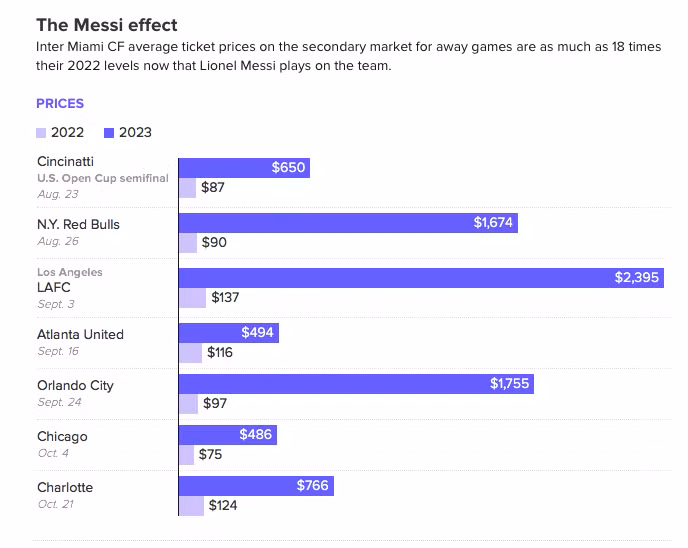Click the N.Y. Red Bulls team label
The width and height of the screenshot is (688, 548).
click(x=78, y=224)
